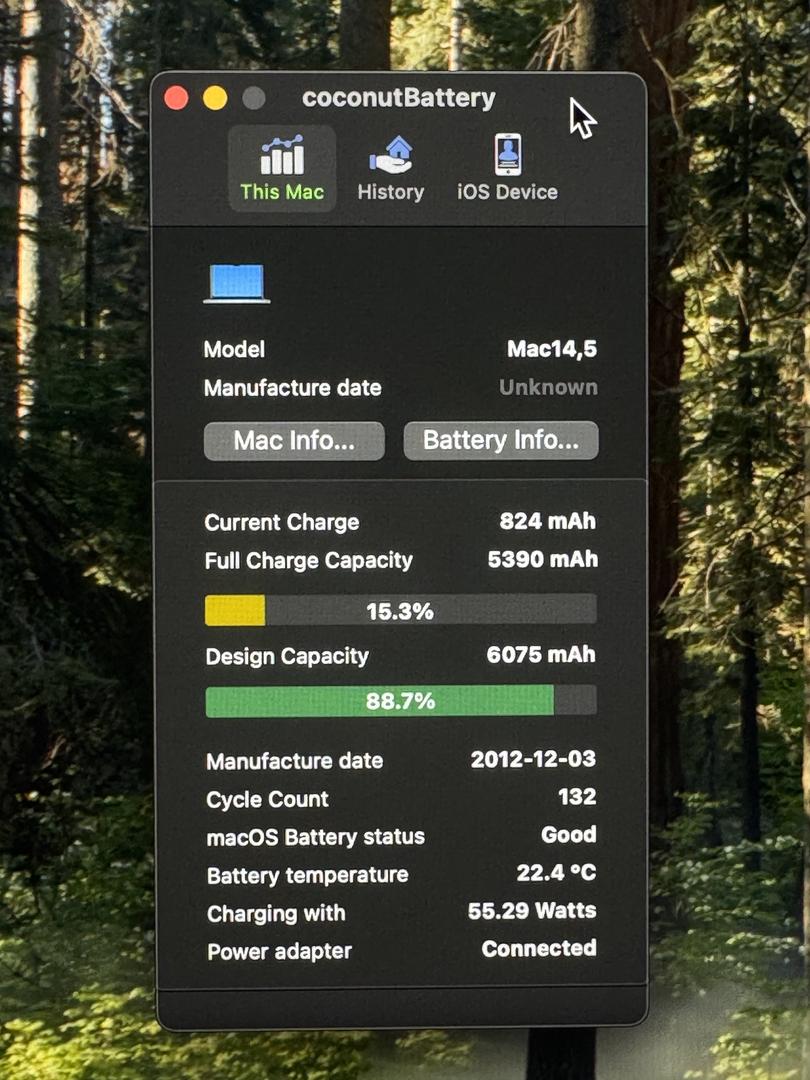The image size is (810, 1080).
Task: Open the Battery Info... button
Action: pos(501,440)
